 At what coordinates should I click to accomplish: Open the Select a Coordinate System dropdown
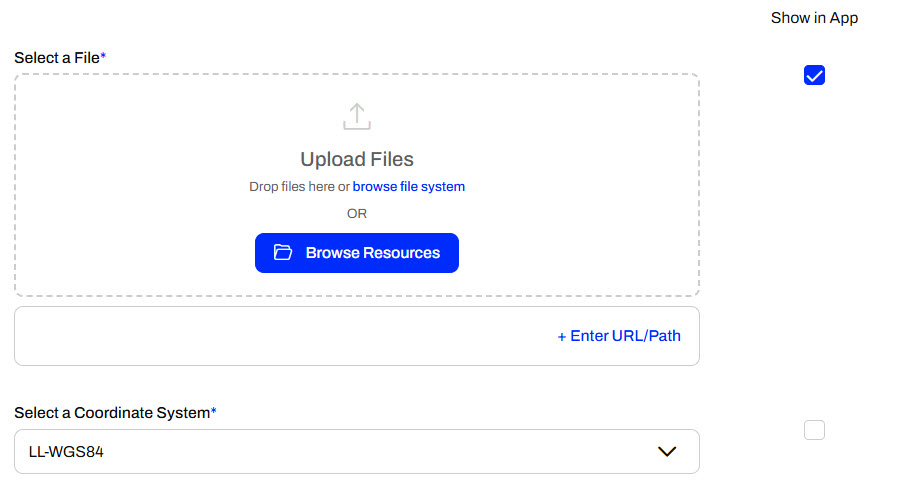(x=356, y=452)
